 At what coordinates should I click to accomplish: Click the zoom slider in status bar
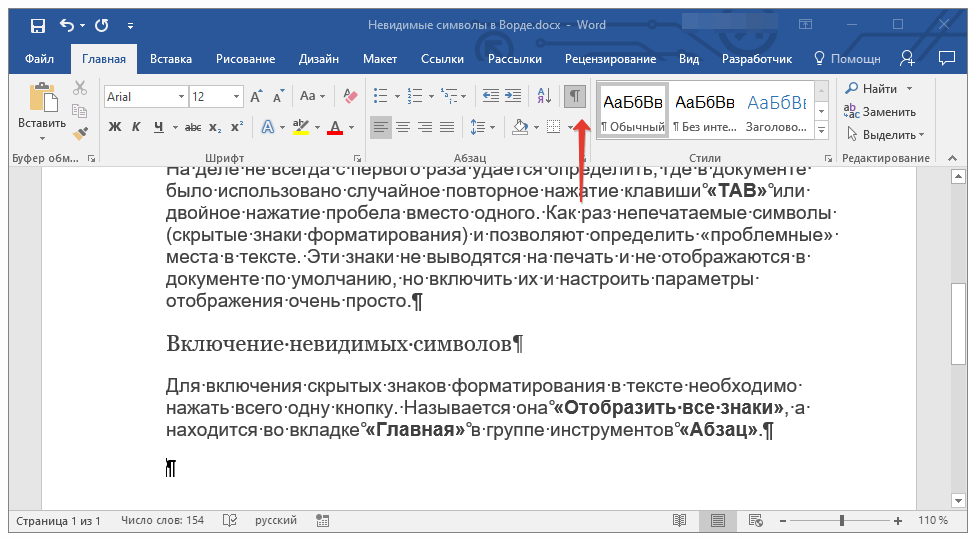[842, 521]
